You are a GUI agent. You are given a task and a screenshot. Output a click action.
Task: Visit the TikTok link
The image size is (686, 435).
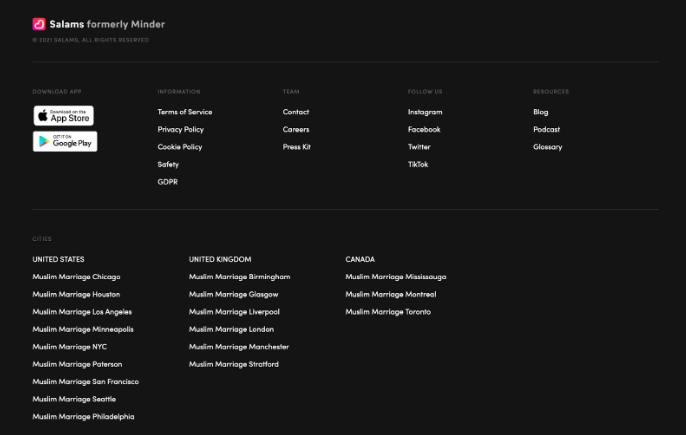click(x=418, y=165)
